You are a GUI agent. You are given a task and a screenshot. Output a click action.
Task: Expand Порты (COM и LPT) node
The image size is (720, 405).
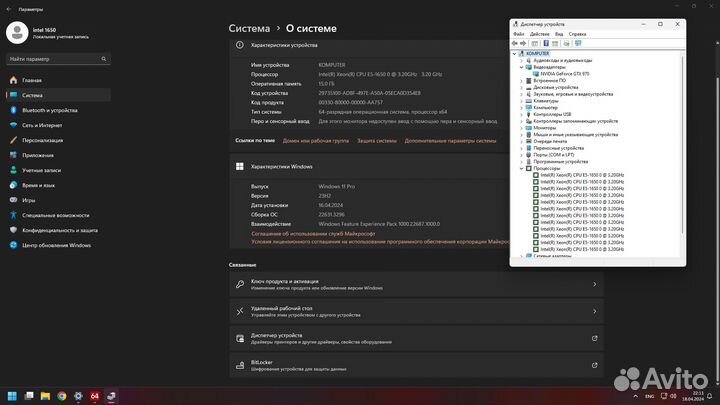click(521, 155)
